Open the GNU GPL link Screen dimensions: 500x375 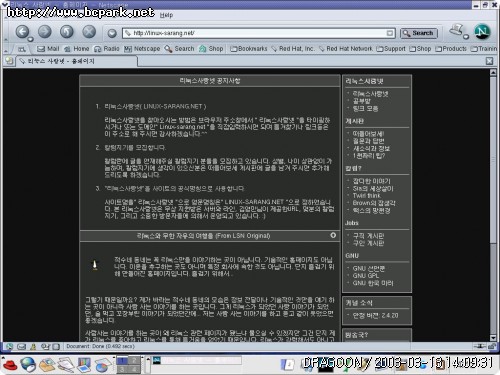pos(366,276)
